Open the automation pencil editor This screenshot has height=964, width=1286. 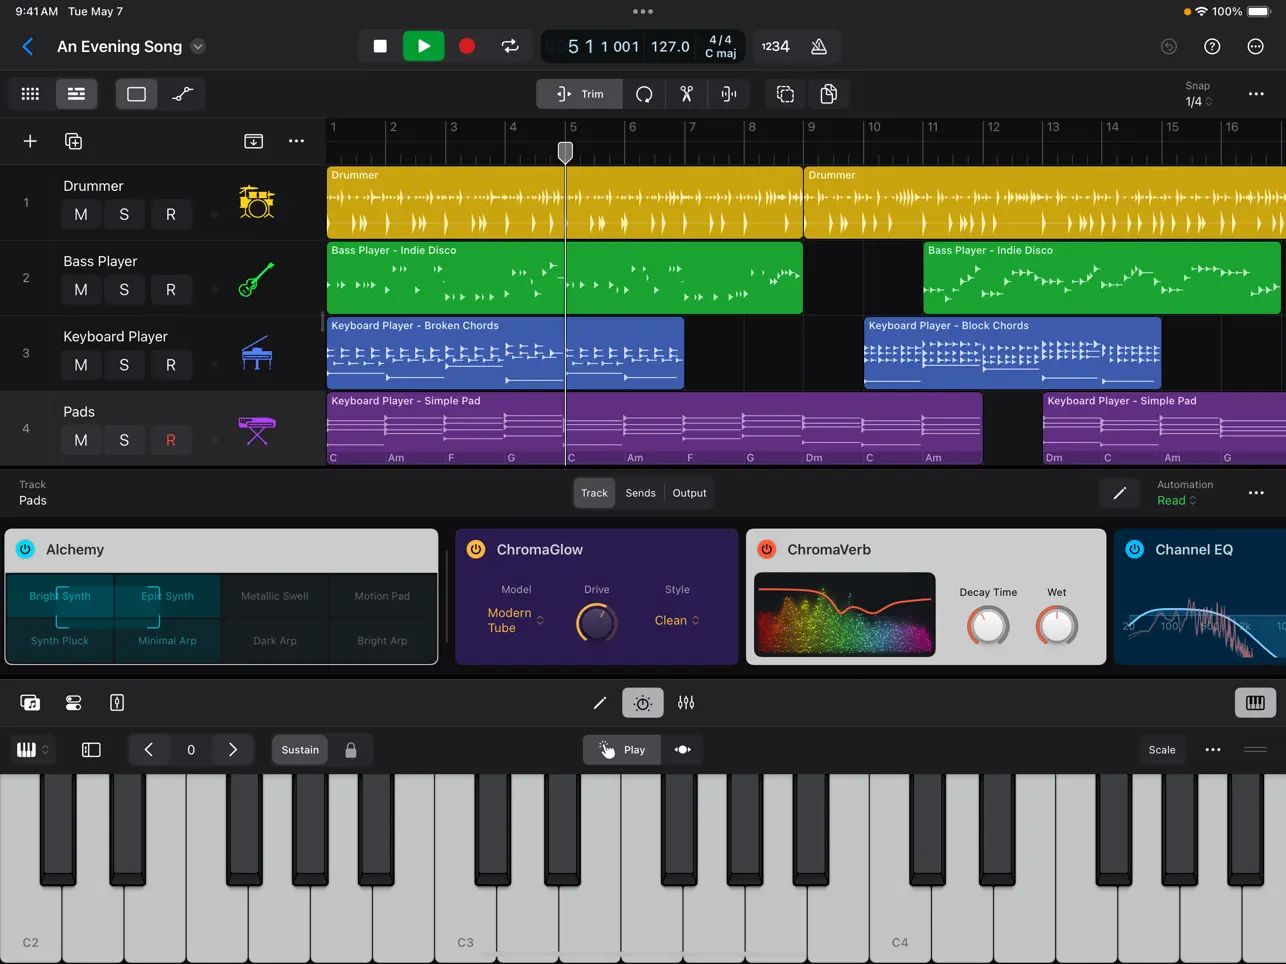[1119, 493]
